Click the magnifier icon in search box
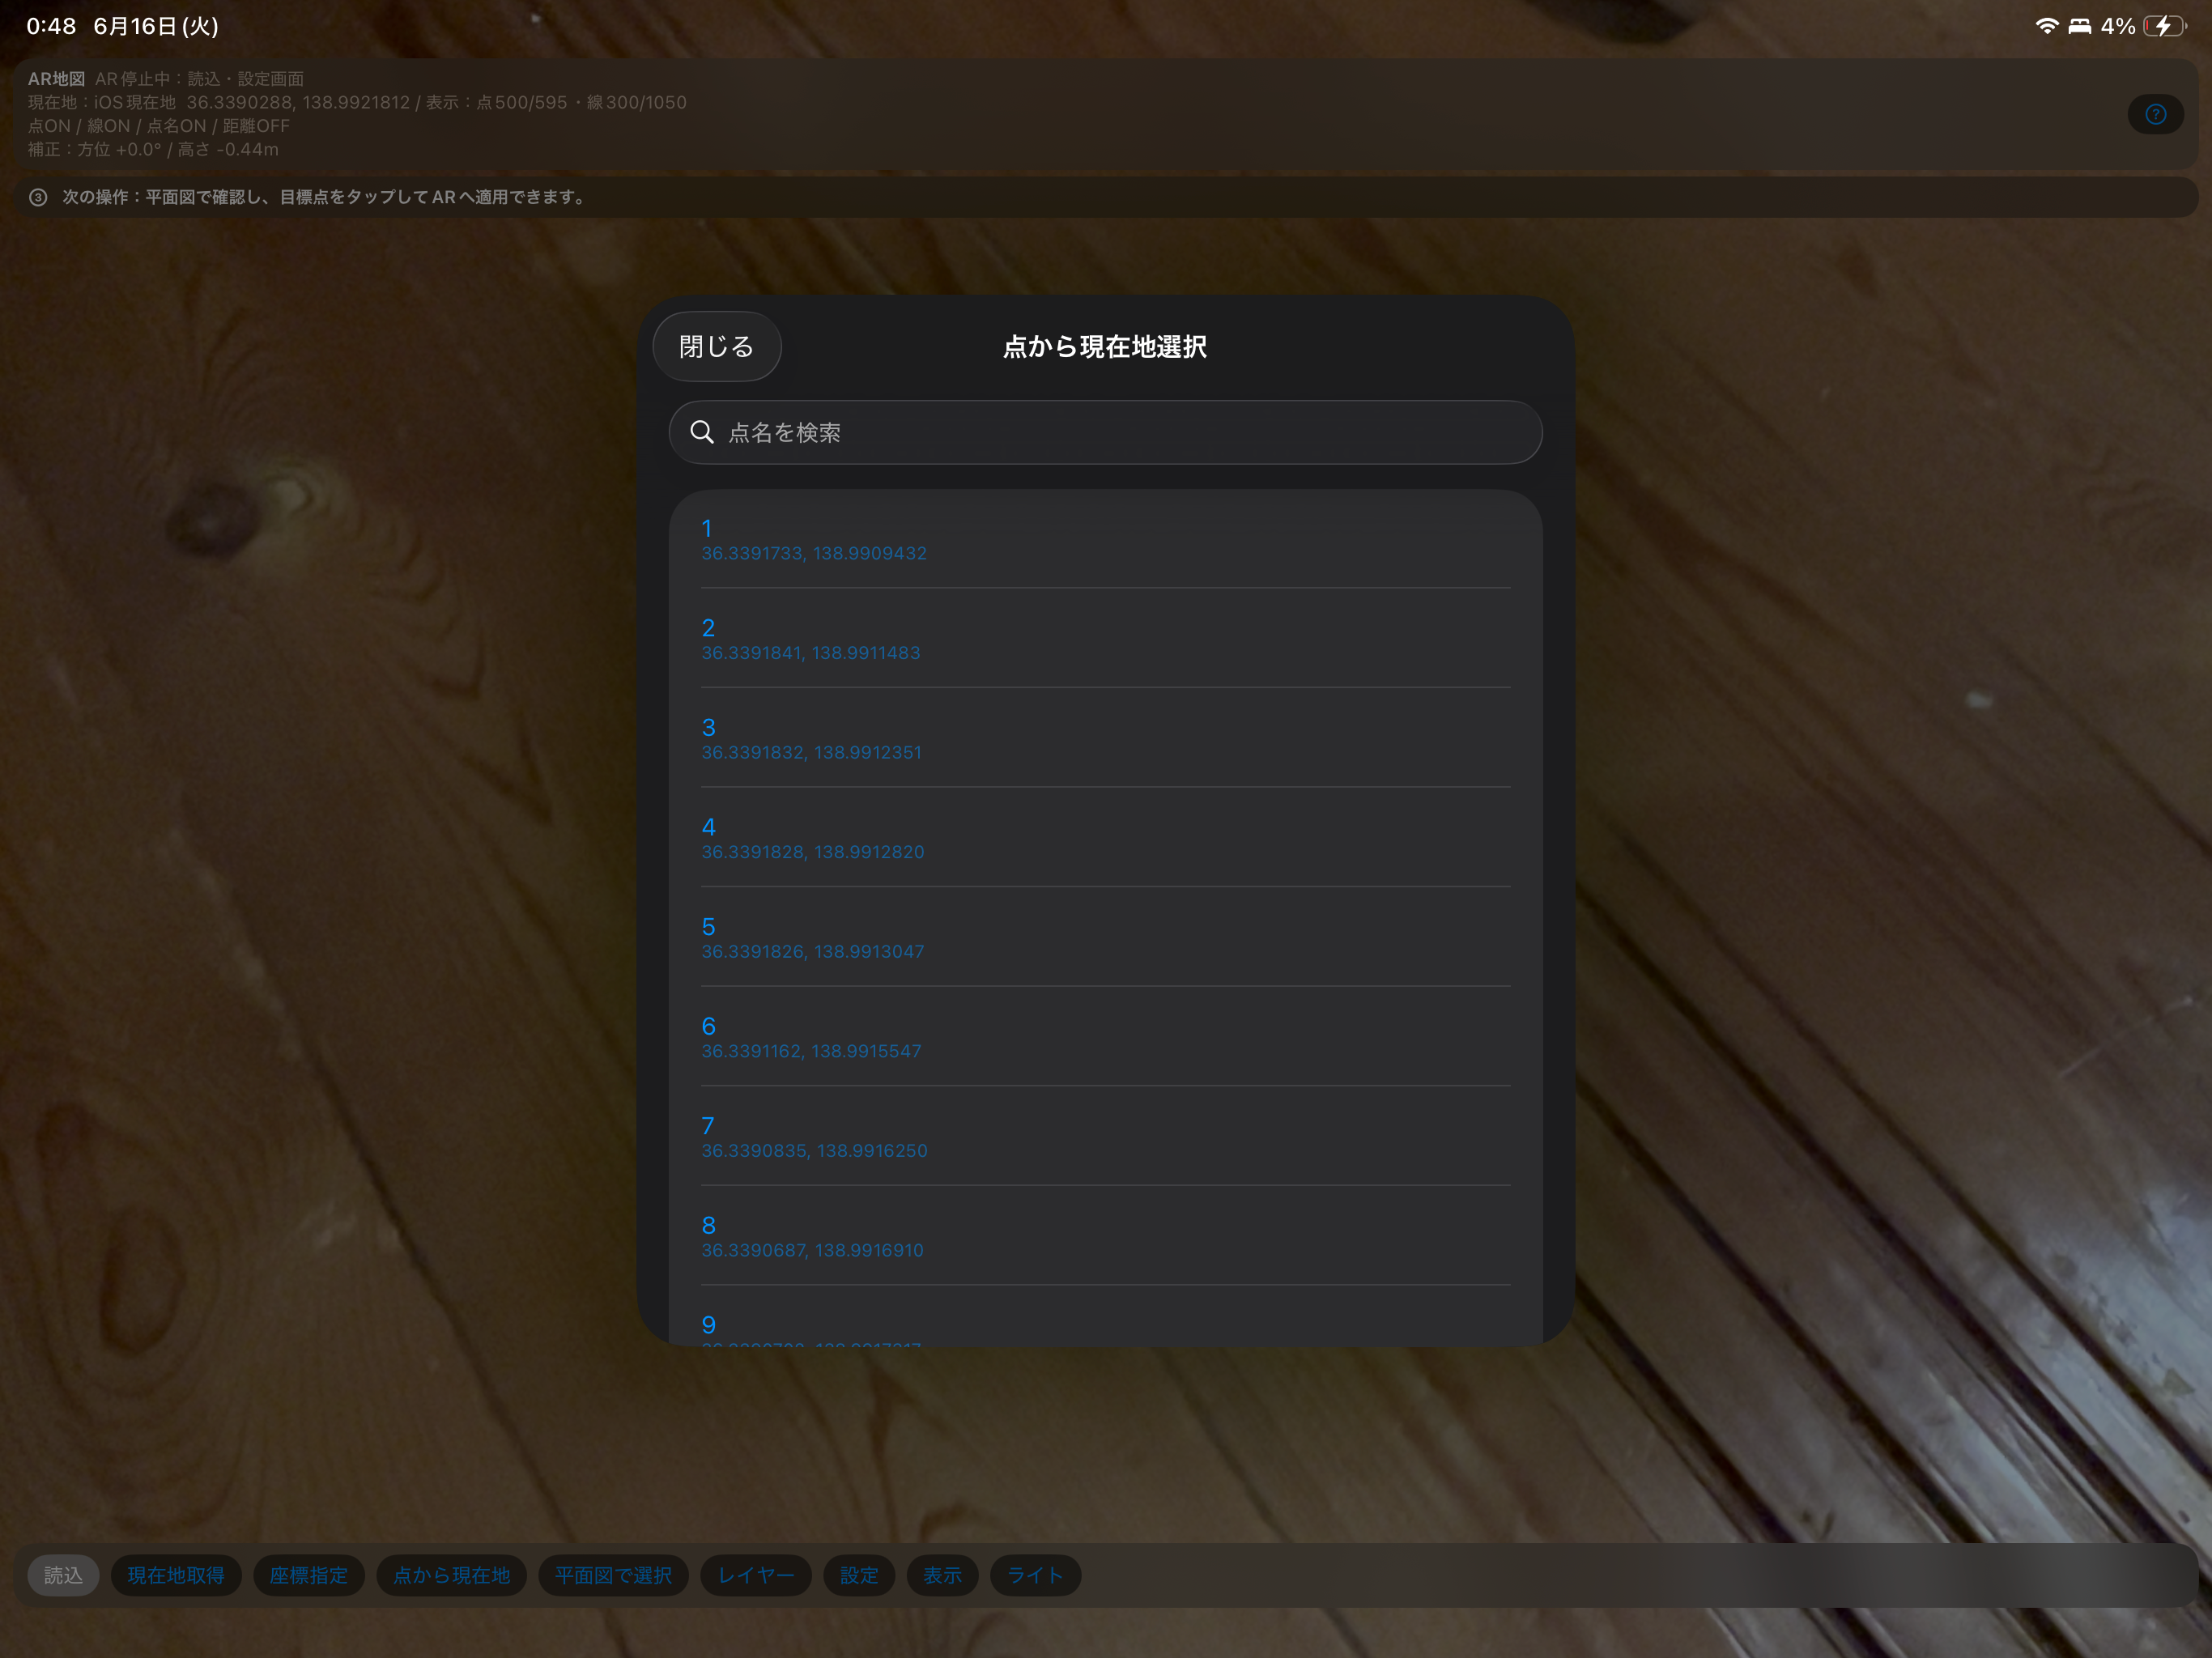This screenshot has width=2212, height=1658. tap(702, 432)
